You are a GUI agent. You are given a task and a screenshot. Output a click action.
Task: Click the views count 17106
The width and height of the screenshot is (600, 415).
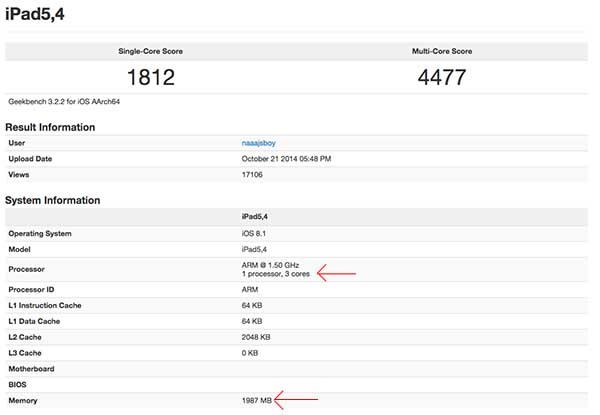click(252, 175)
